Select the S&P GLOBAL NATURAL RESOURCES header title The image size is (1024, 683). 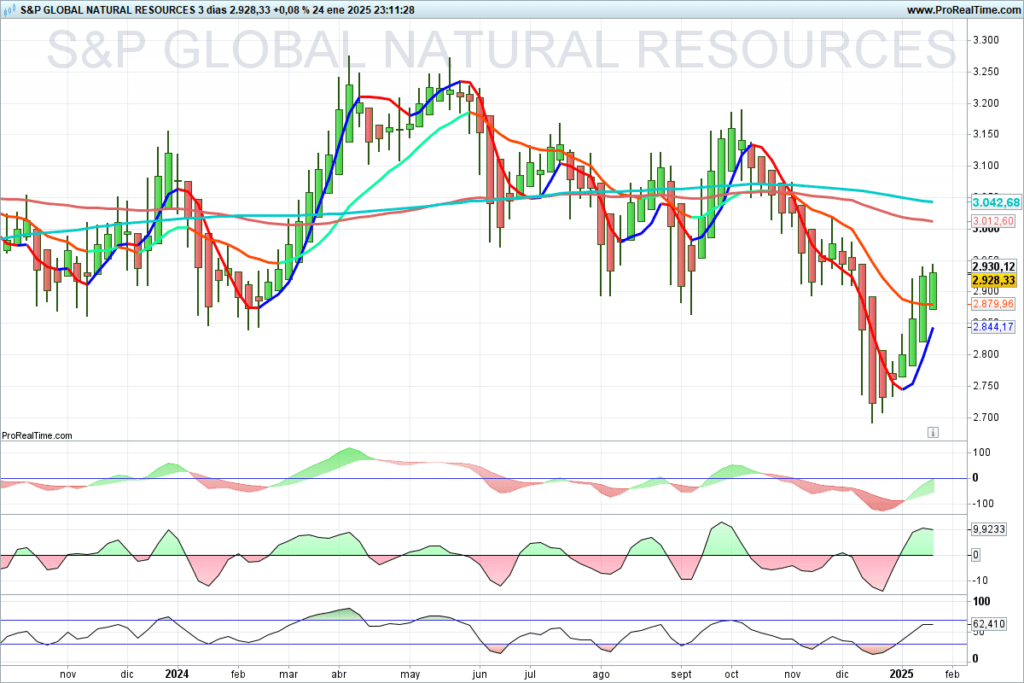pos(108,10)
